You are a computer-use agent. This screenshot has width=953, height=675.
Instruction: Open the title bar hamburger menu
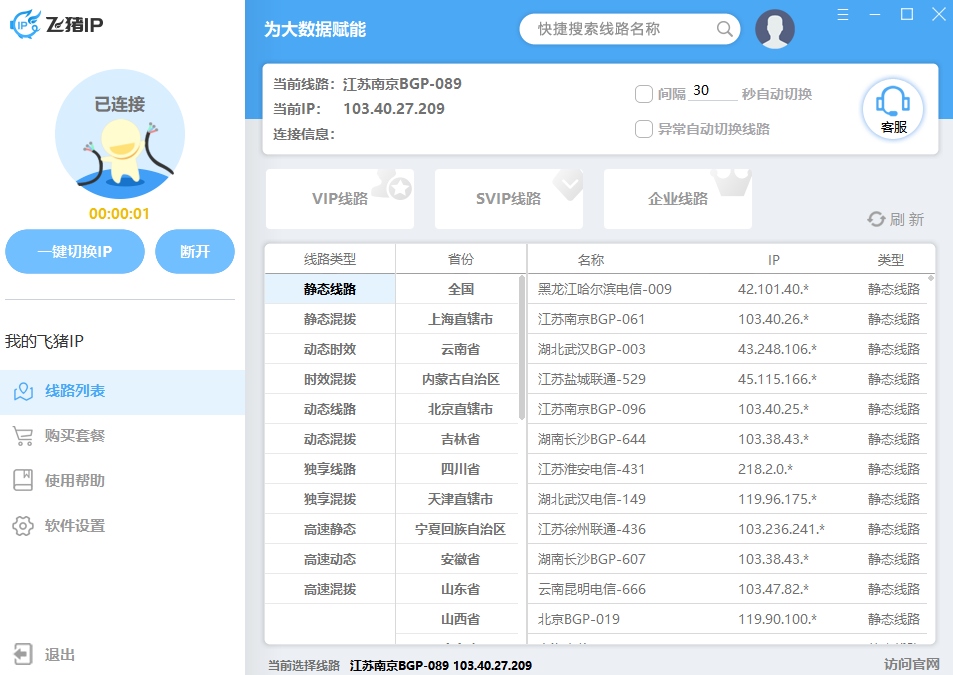coord(843,14)
